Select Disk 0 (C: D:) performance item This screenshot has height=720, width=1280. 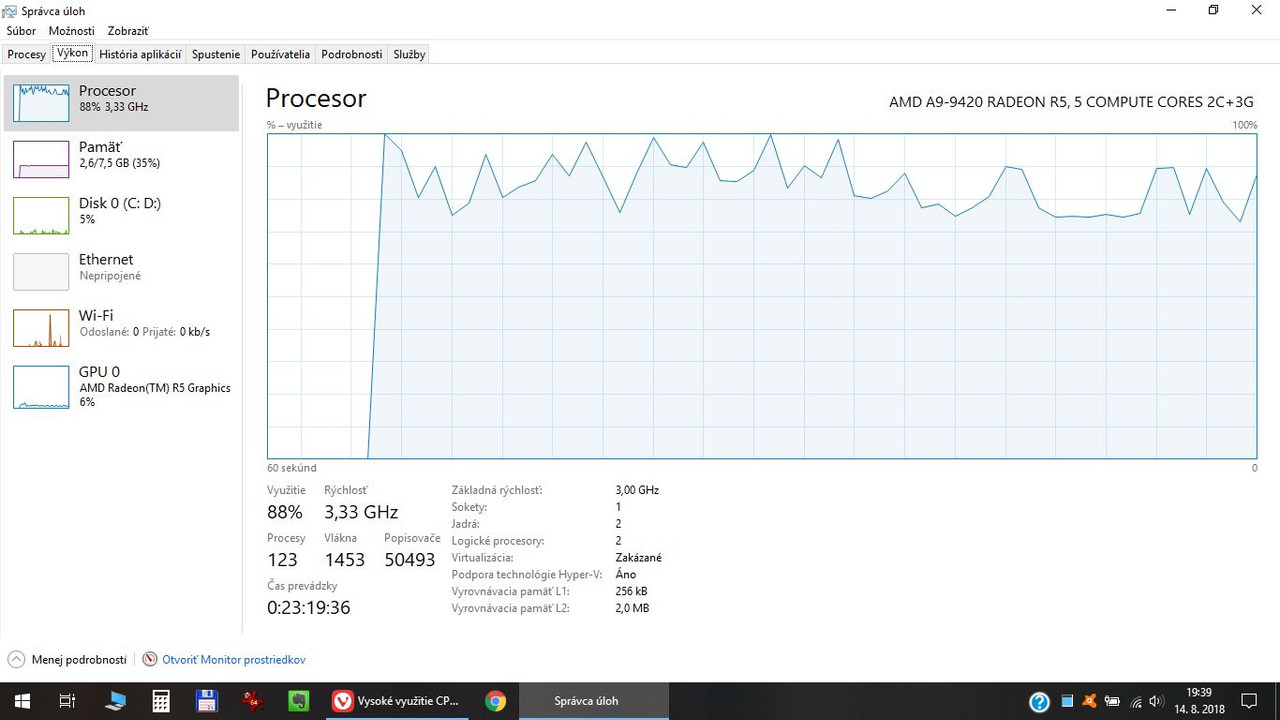pyautogui.click(x=121, y=215)
